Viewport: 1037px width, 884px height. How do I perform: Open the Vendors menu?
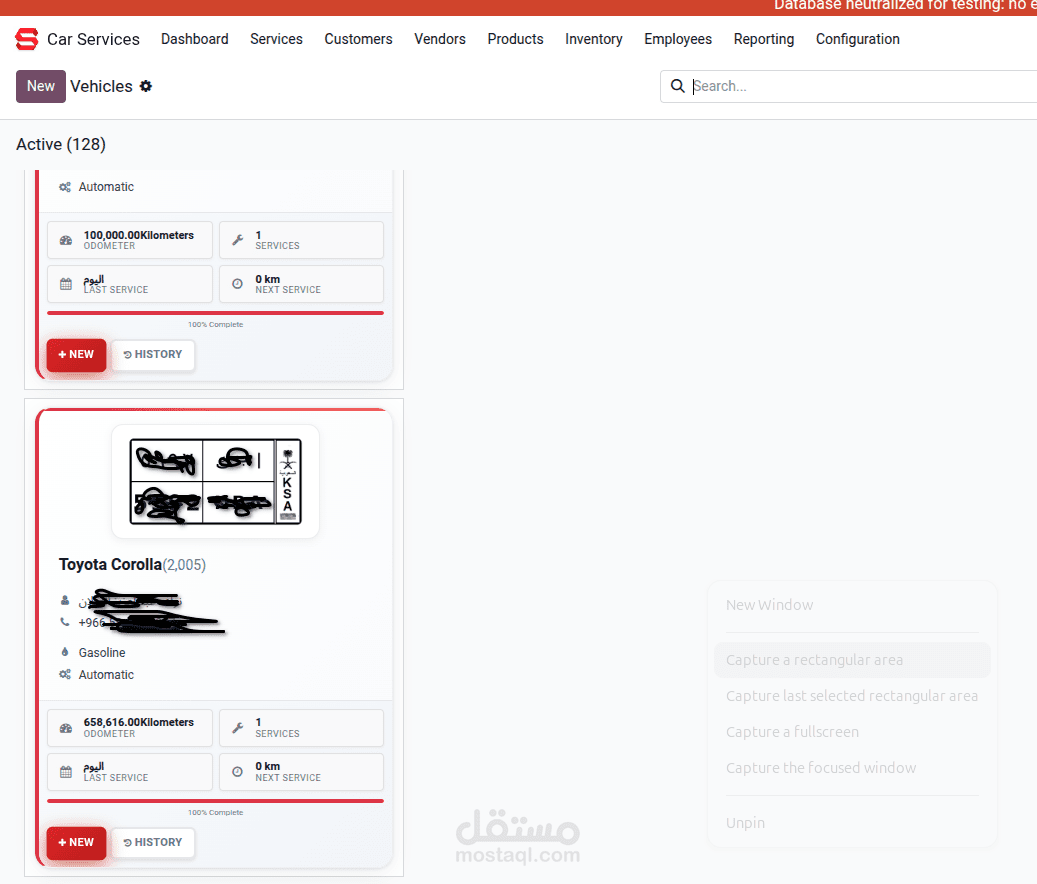440,39
